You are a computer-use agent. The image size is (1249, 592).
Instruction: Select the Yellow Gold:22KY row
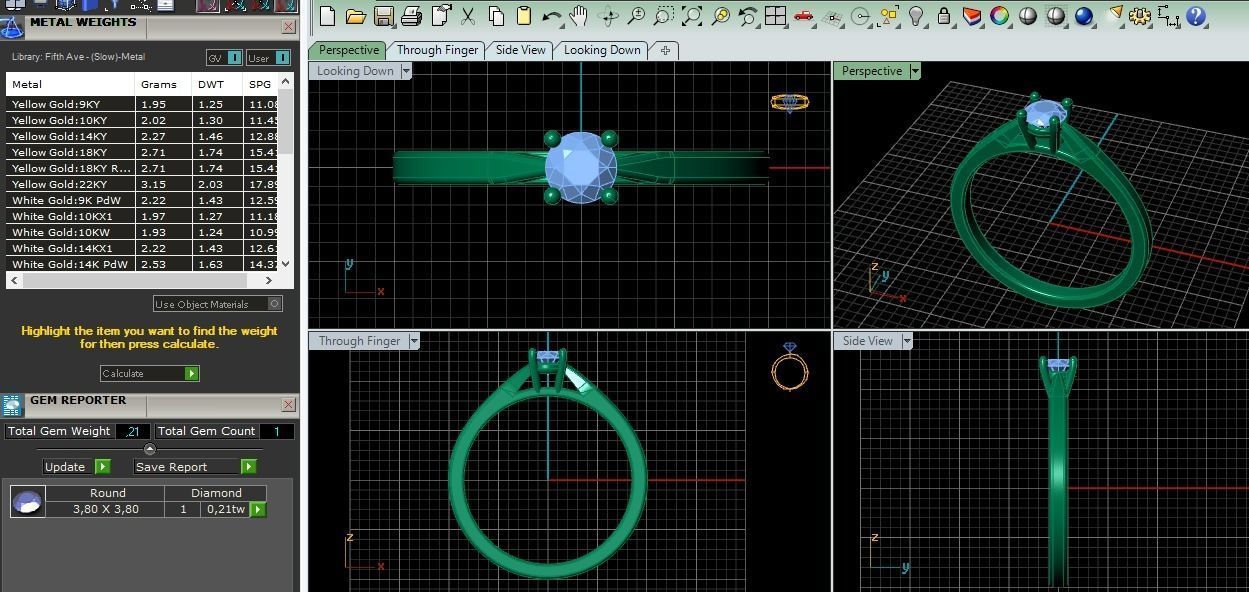(x=142, y=184)
